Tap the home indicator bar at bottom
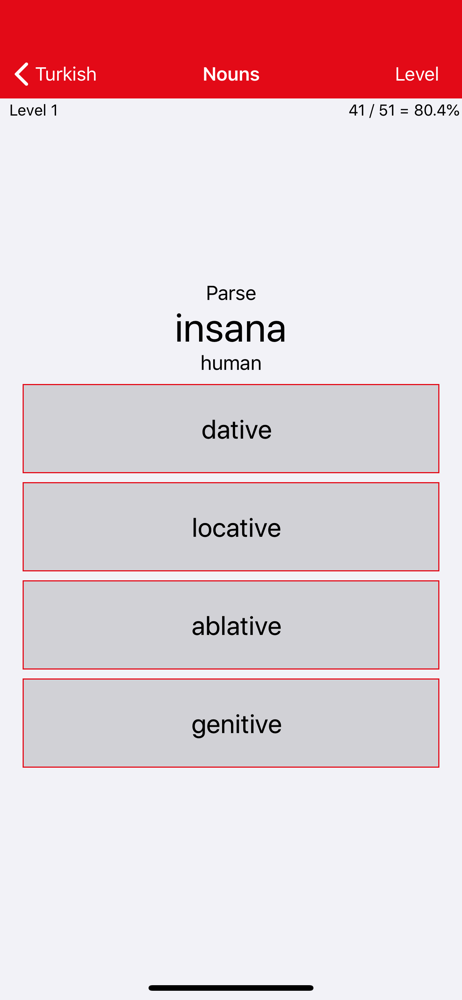This screenshot has height=1000, width=462. point(231,988)
